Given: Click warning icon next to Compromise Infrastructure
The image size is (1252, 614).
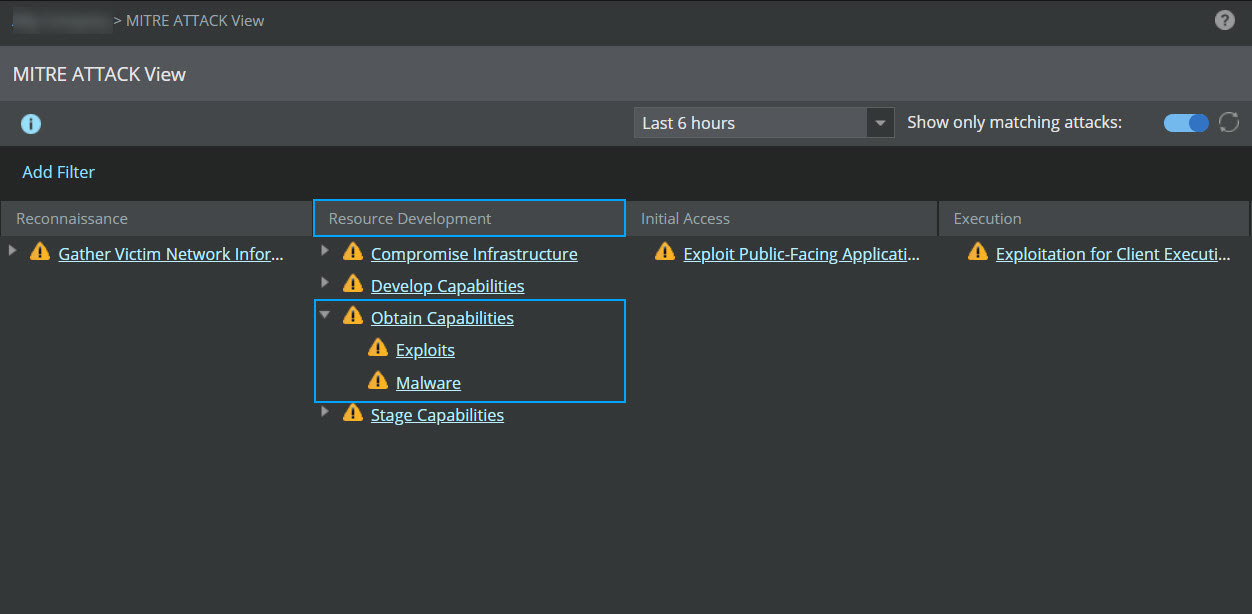Looking at the screenshot, I should tap(353, 251).
